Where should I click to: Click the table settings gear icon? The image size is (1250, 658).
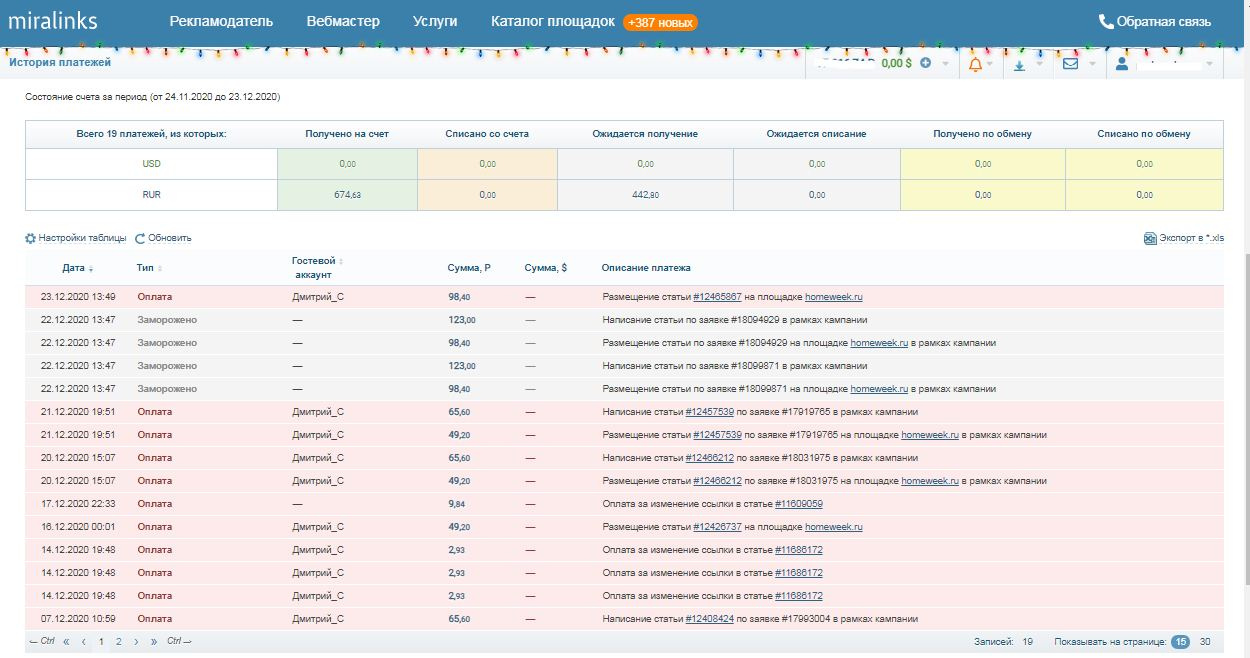pyautogui.click(x=30, y=238)
